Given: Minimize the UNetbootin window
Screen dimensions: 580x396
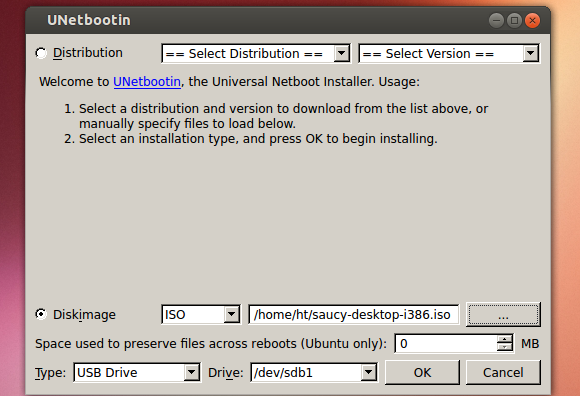Looking at the screenshot, I should point(496,20).
